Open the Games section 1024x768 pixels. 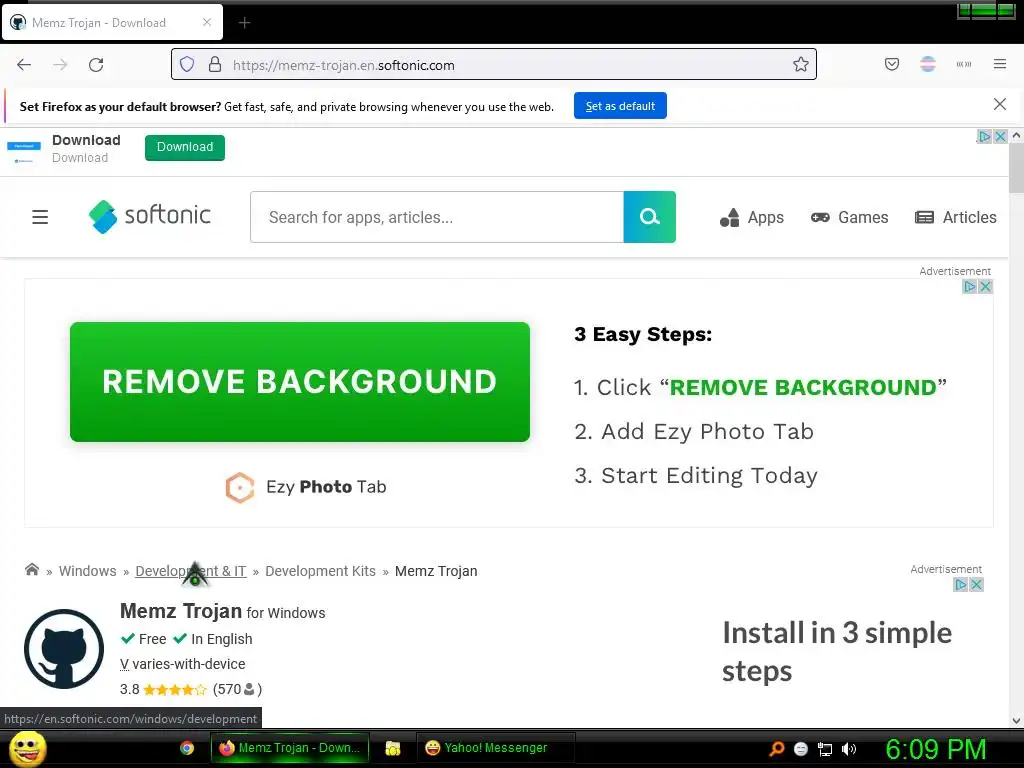click(x=849, y=217)
